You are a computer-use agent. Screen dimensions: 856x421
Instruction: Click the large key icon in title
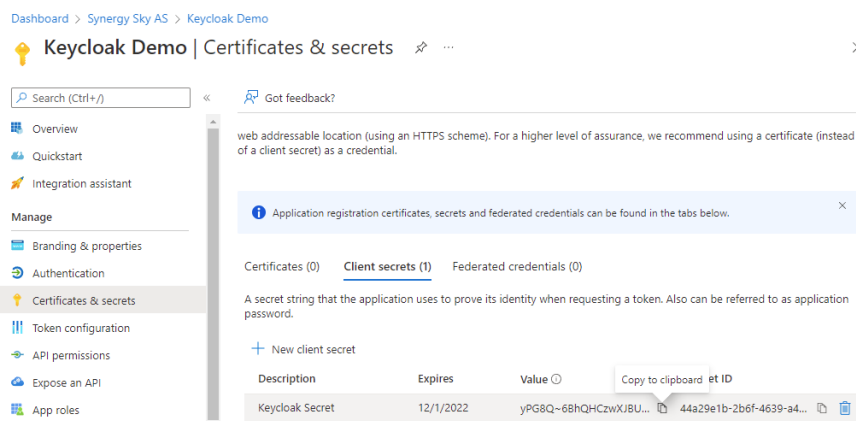coord(22,54)
